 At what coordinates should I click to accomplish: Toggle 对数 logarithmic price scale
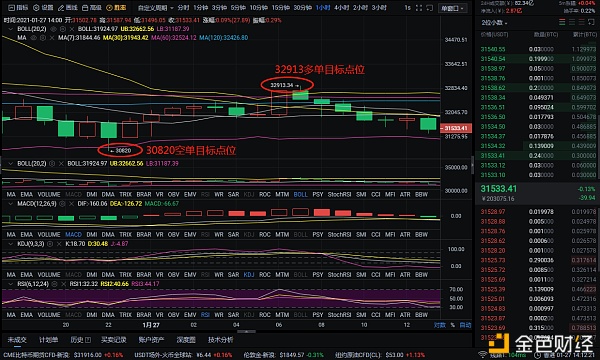(x=440, y=325)
